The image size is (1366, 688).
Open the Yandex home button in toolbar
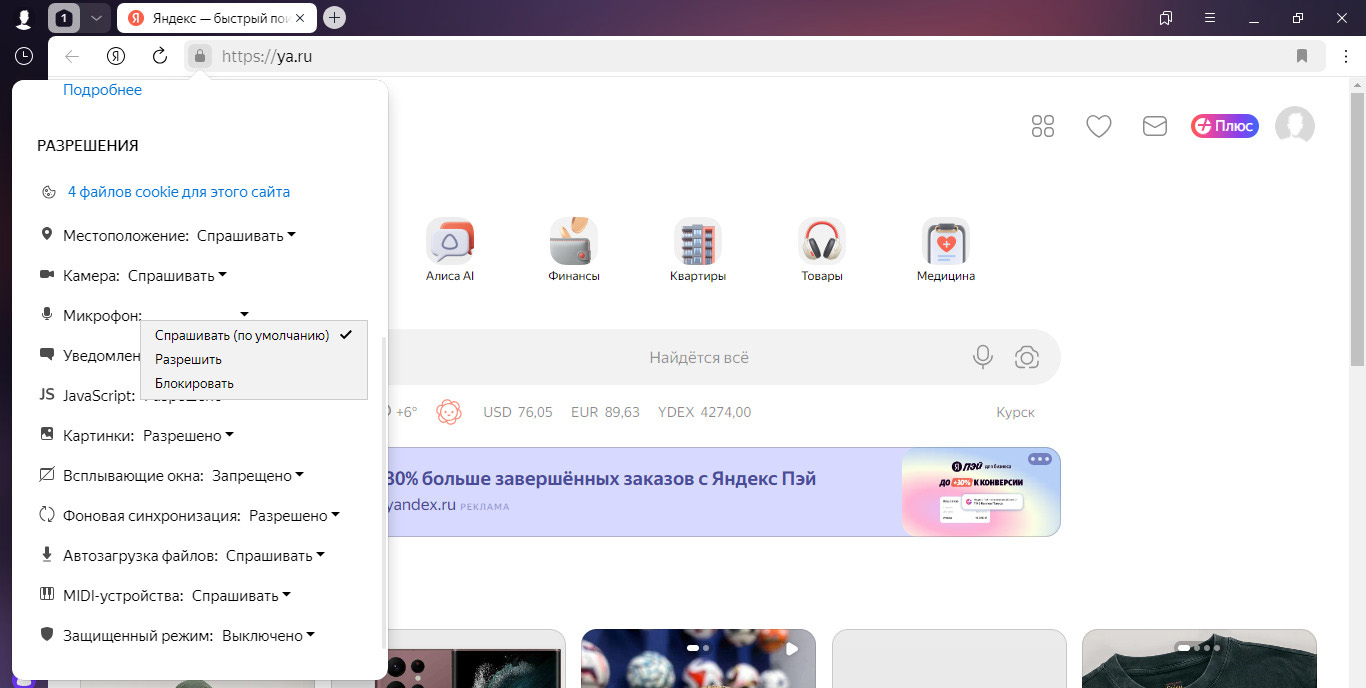[116, 56]
